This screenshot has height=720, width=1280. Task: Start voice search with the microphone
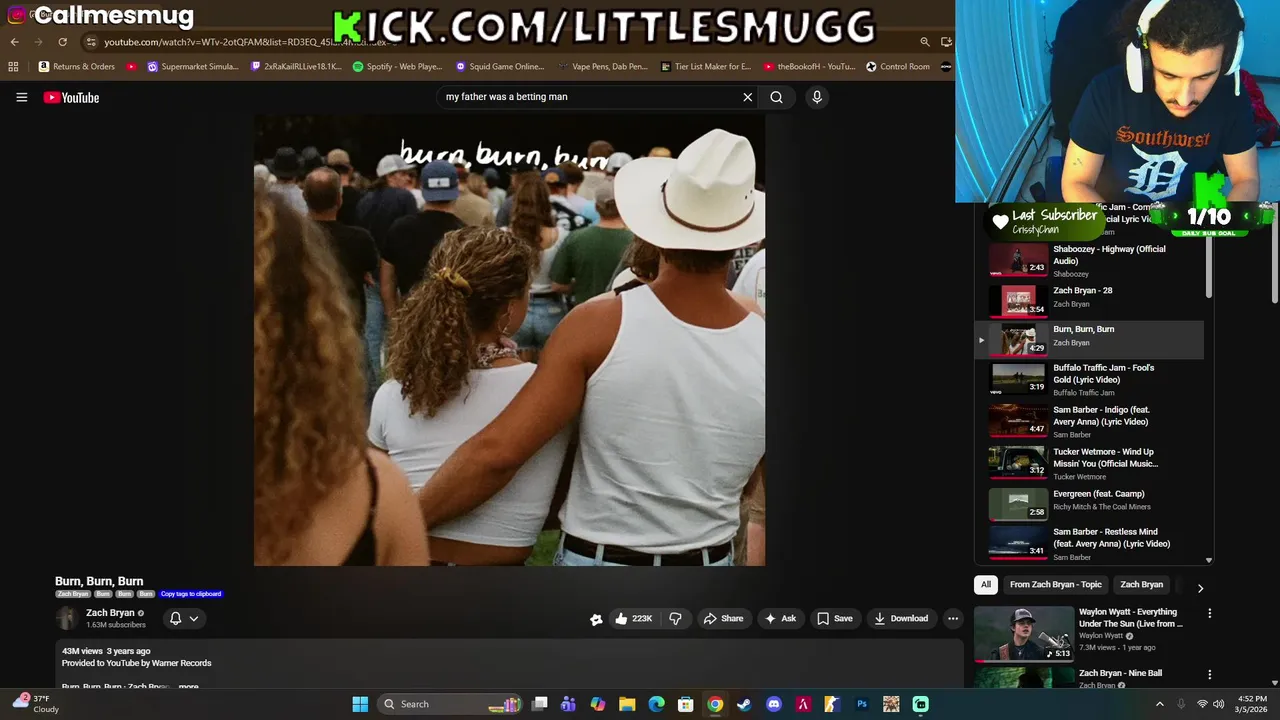[817, 97]
